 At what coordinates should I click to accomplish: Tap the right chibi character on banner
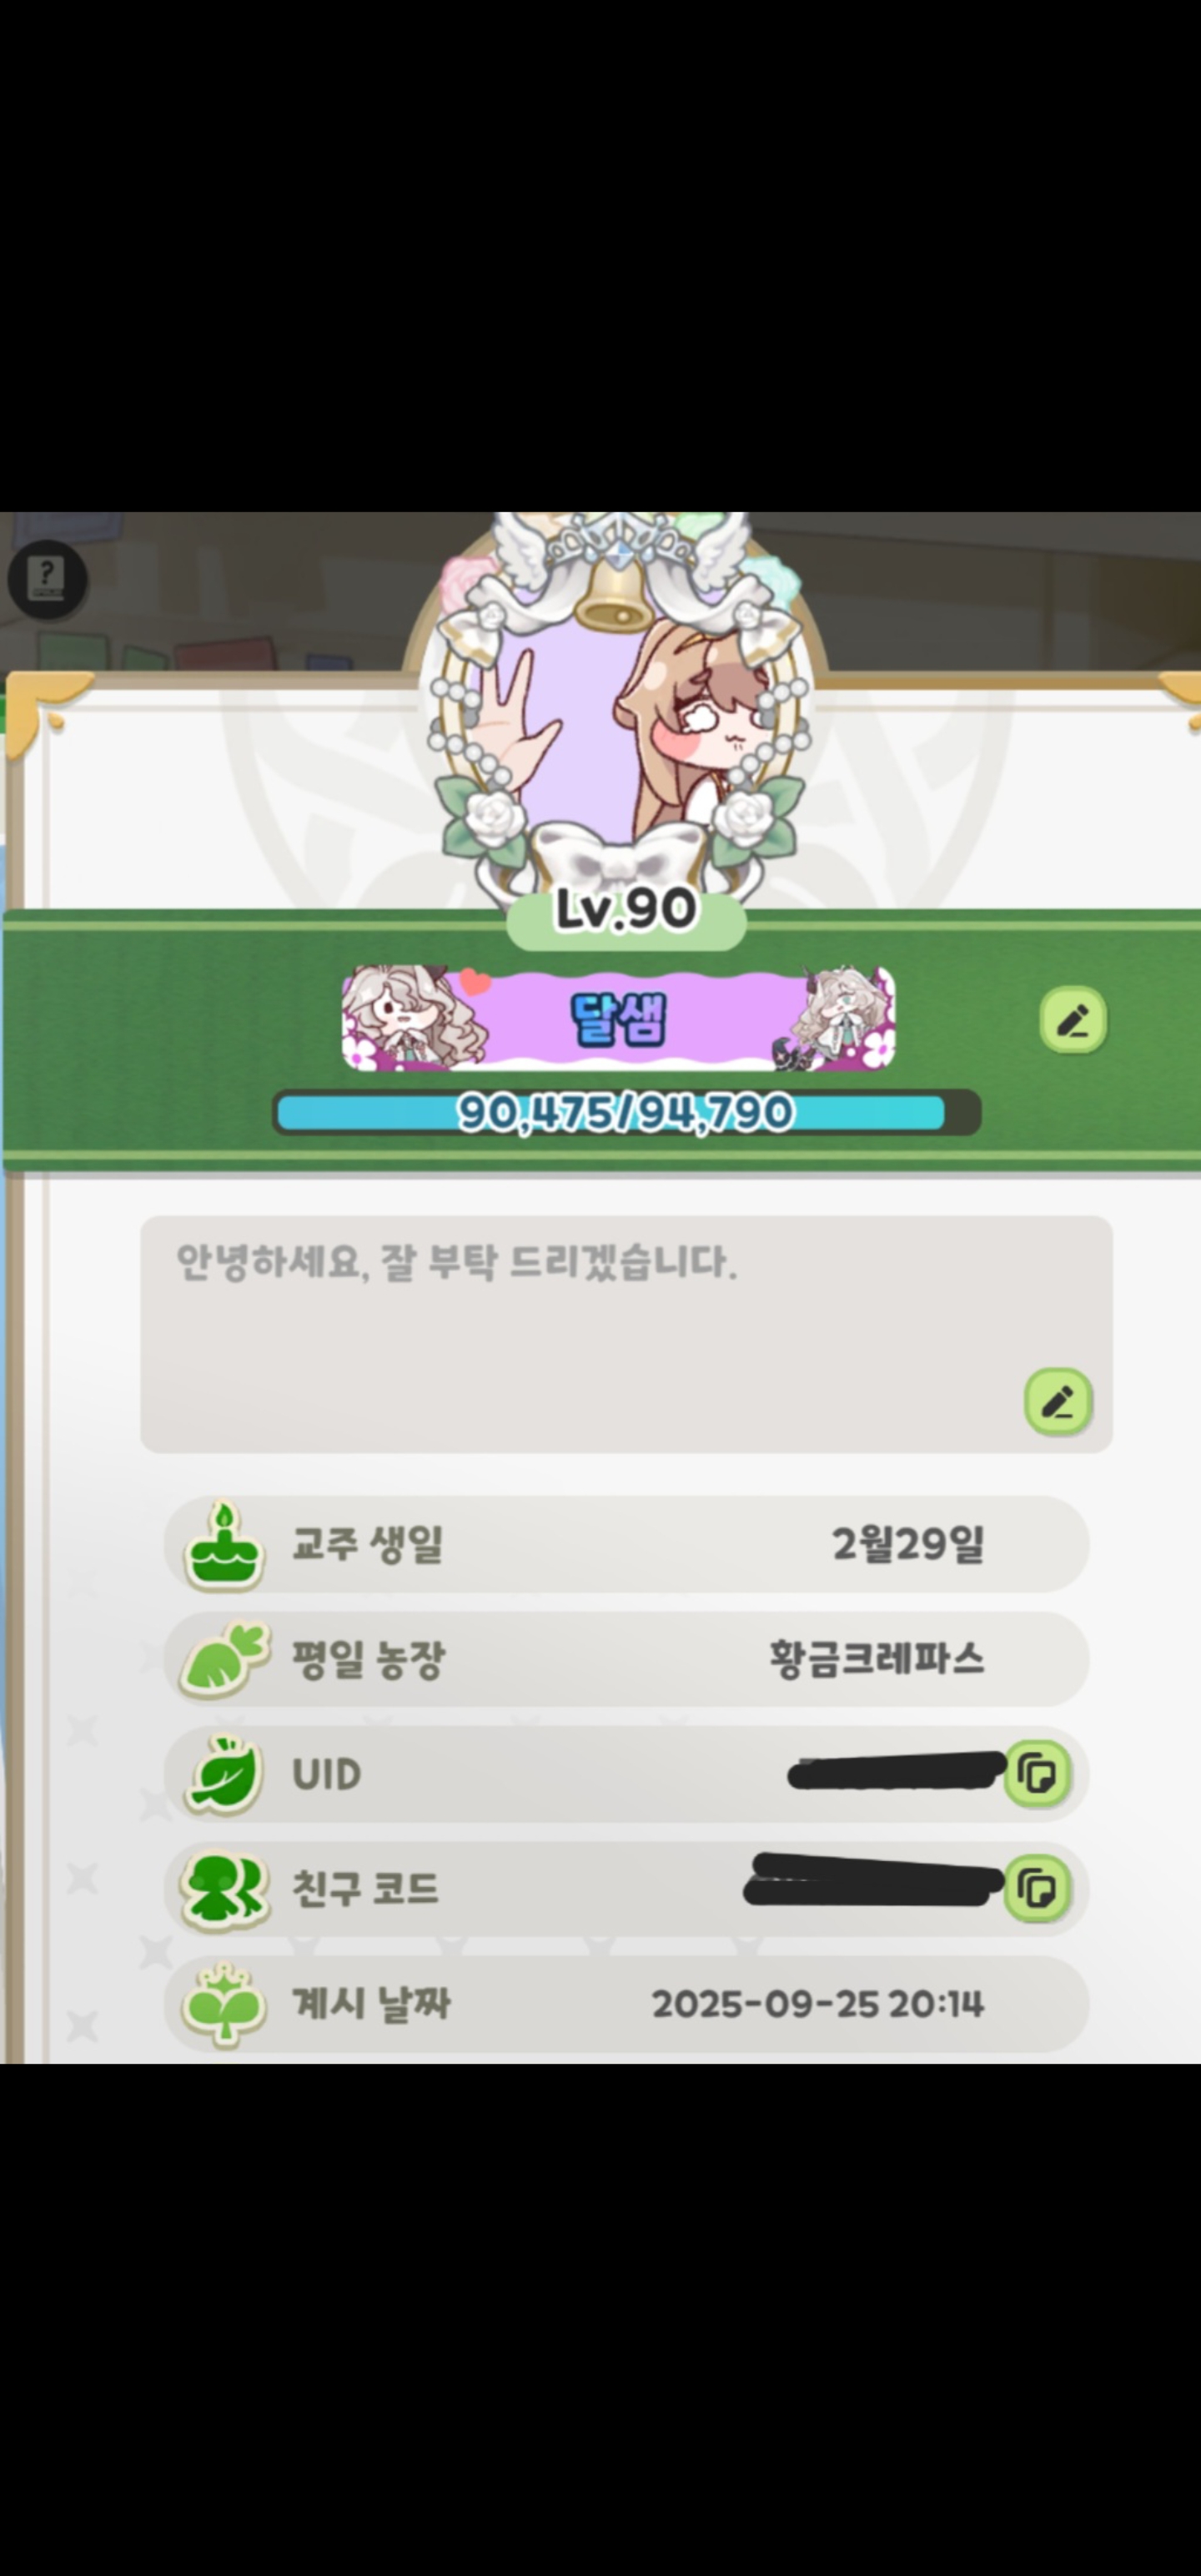(832, 1018)
